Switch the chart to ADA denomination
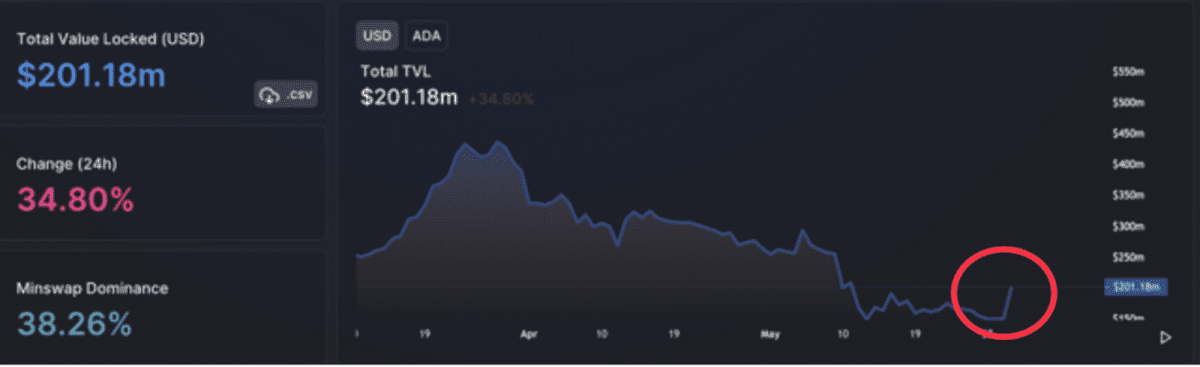The image size is (1200, 367). 427,36
